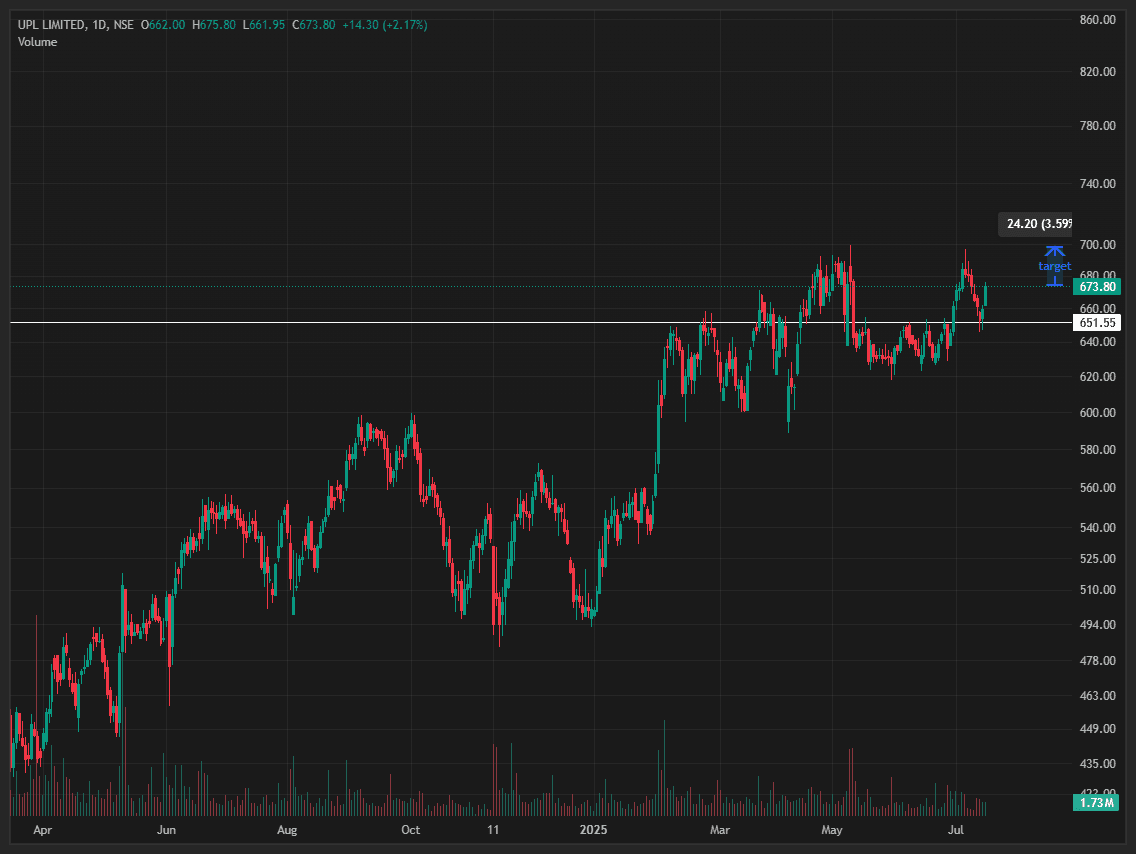
Task: Click the 463.00 price axis label
Action: tap(1098, 695)
